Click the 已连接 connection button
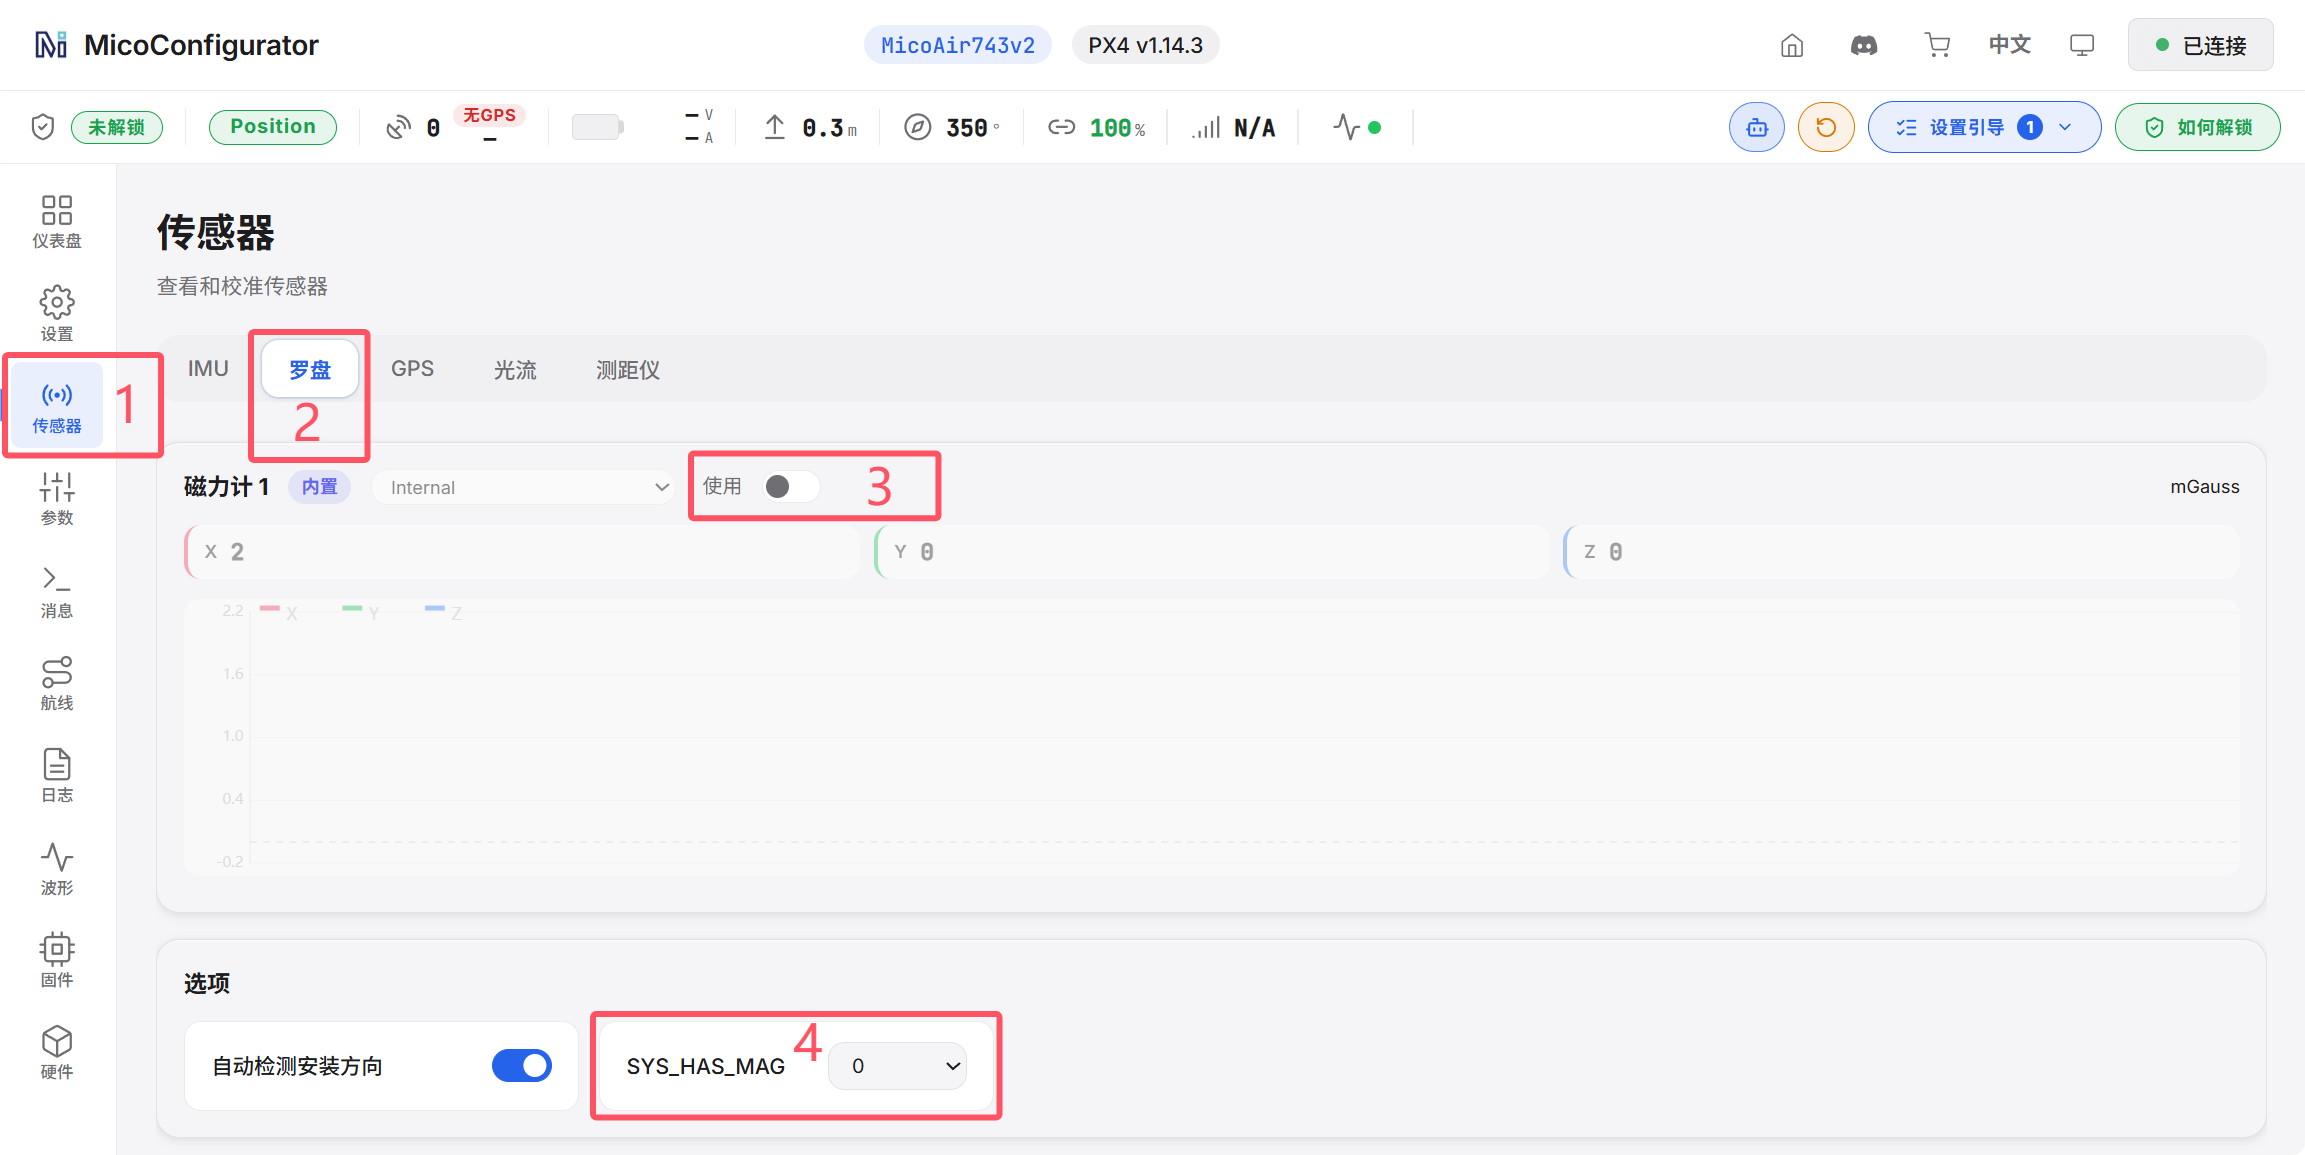 tap(2200, 45)
